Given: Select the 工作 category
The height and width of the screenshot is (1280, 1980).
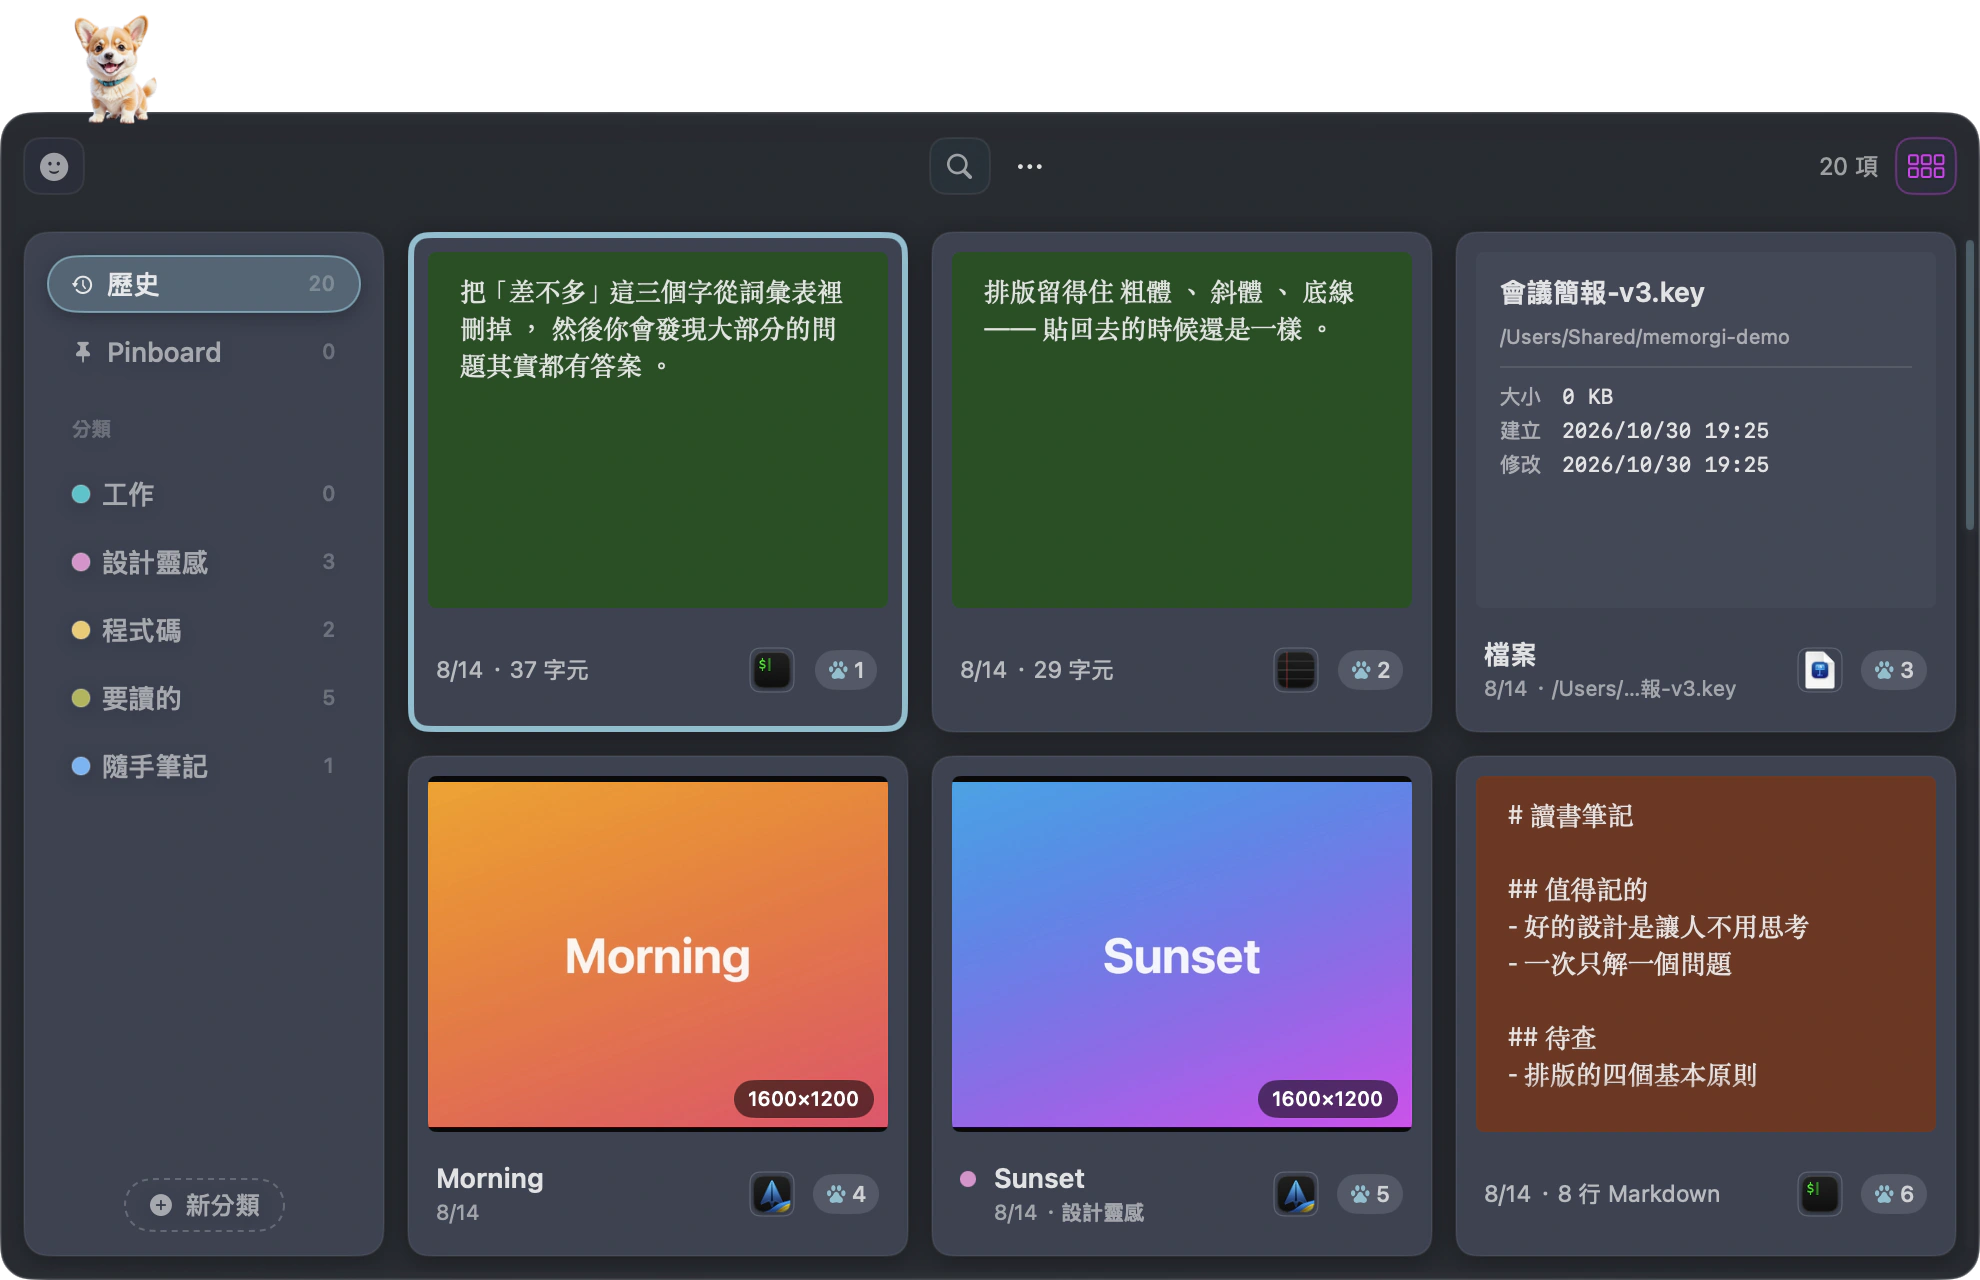Looking at the screenshot, I should click(x=204, y=494).
